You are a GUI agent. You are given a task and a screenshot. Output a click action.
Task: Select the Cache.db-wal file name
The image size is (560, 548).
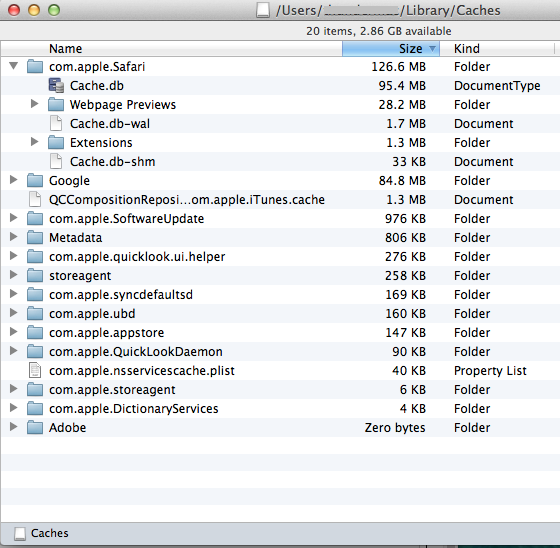(110, 124)
